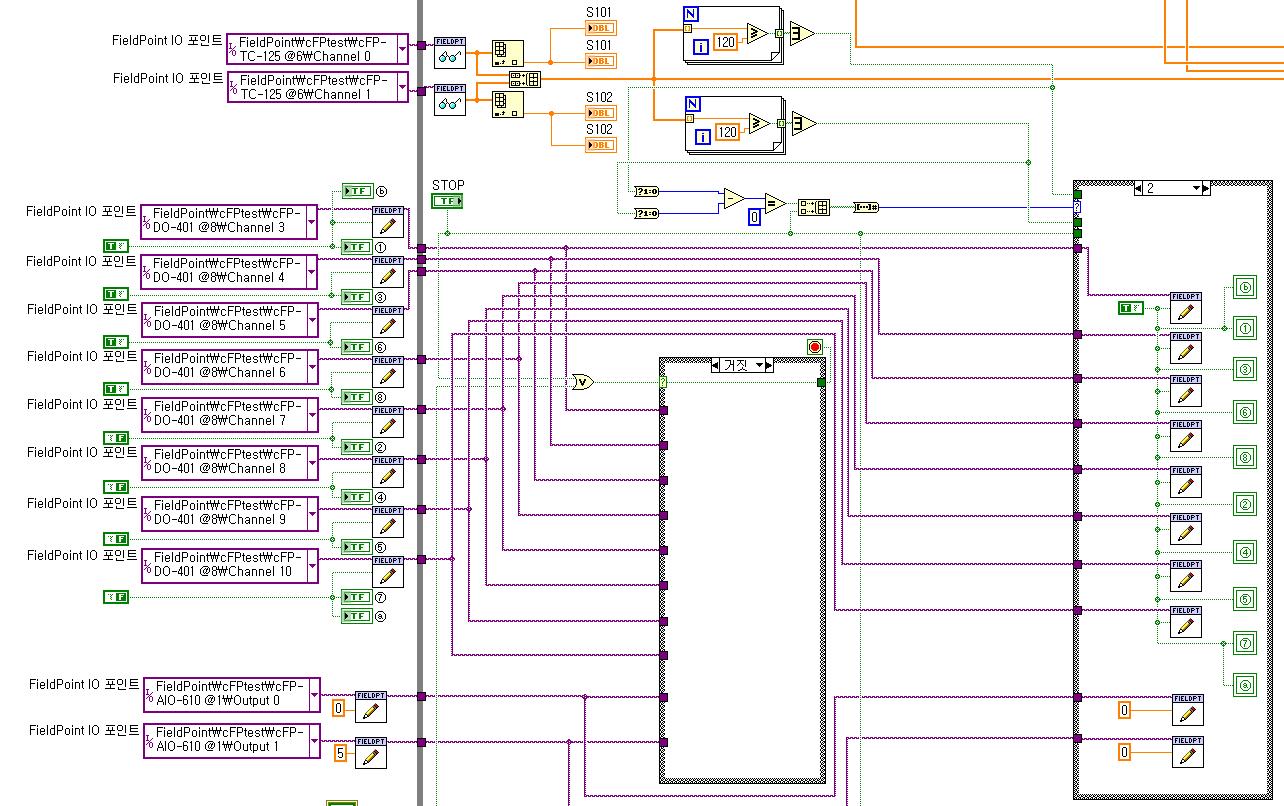Click FieldPoint Write node beside DO-401 Channel 5
Screen dimensions: 1284x806
[x=388, y=321]
